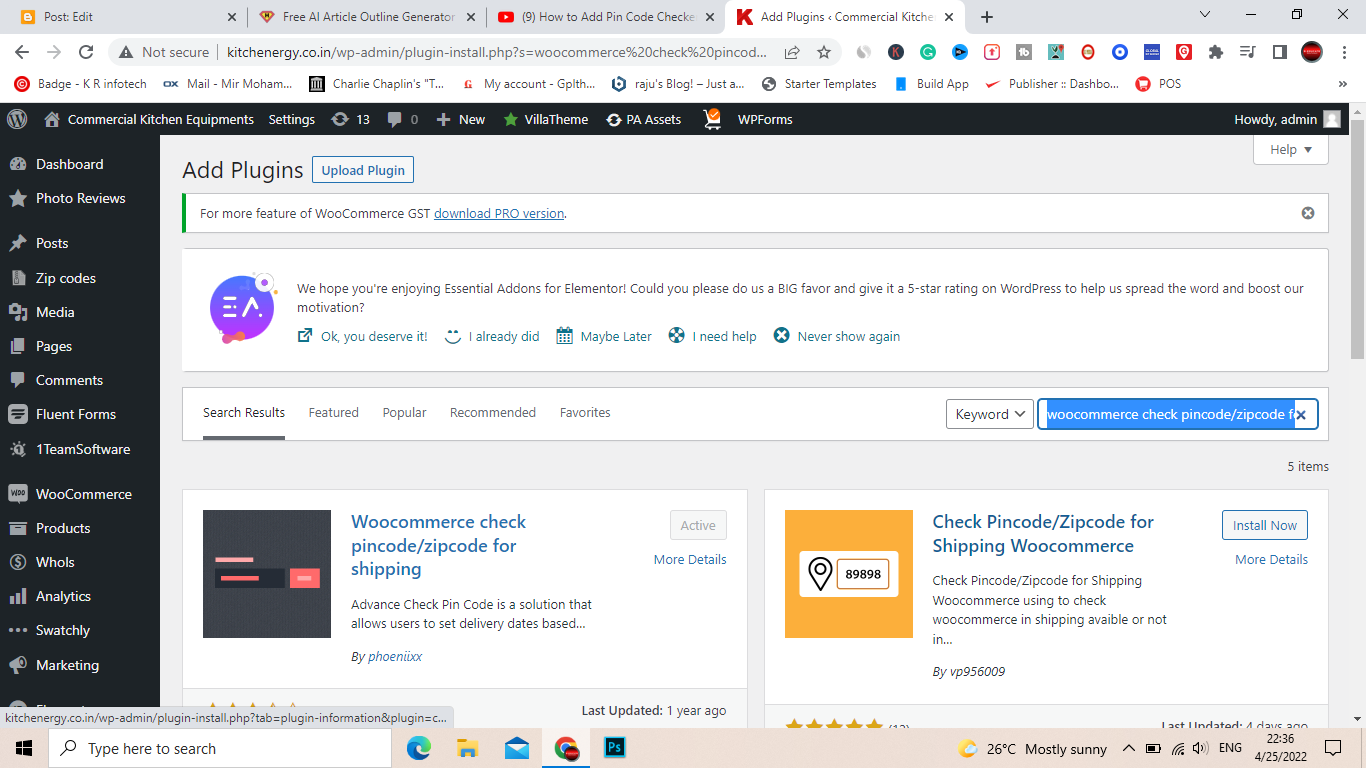
Task: Click the Upload Plugin button
Action: pos(363,170)
